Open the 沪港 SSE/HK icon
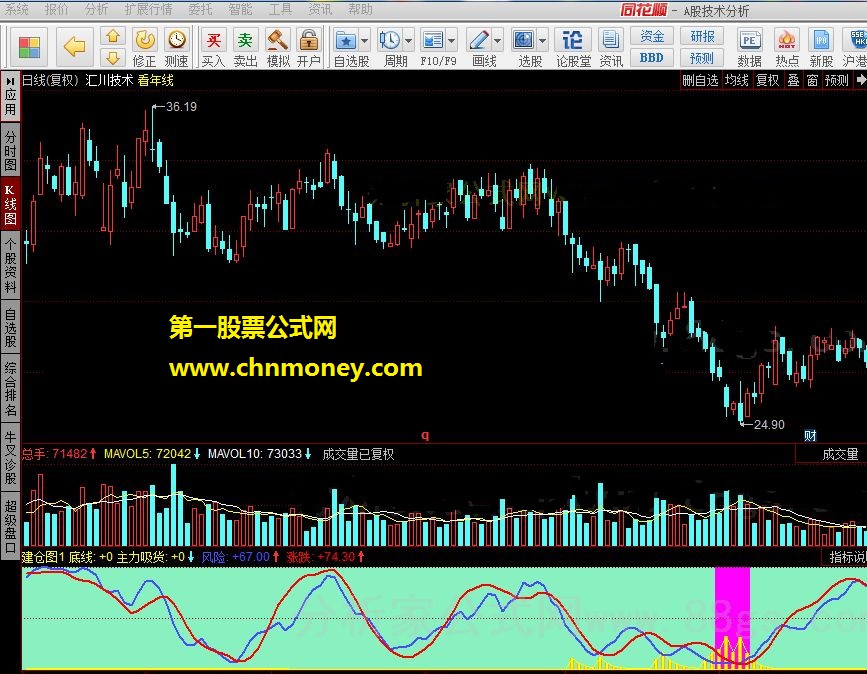 coord(855,48)
